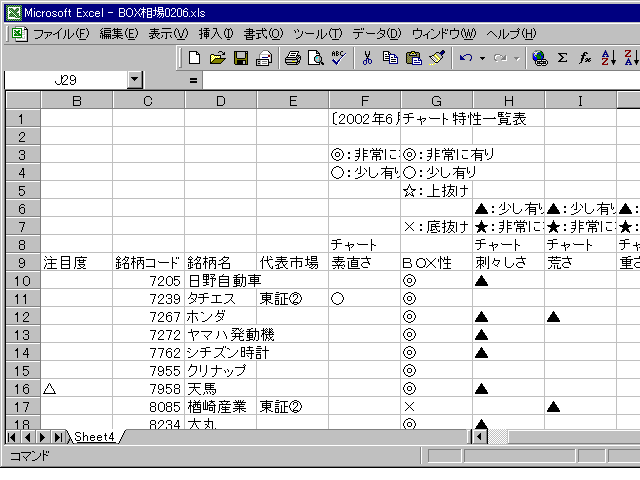
Task: Click first sheet navigation button
Action: (12, 437)
